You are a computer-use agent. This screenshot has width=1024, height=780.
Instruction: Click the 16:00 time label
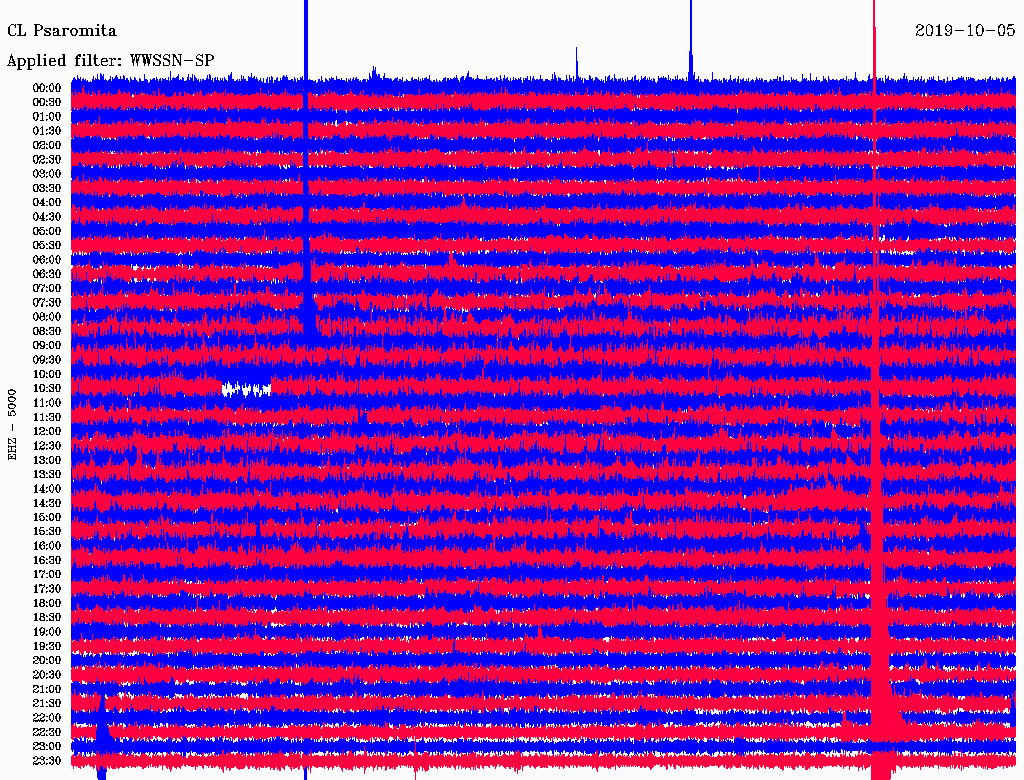(x=47, y=546)
